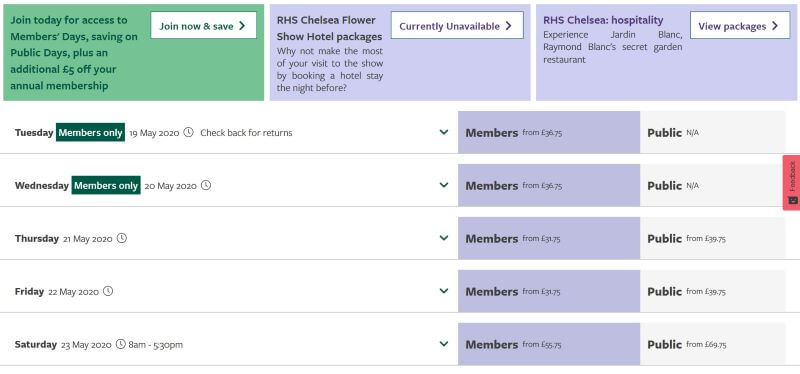
Task: Click the RHS Chelsea Flower Show Hotel packages heading
Action: click(330, 28)
